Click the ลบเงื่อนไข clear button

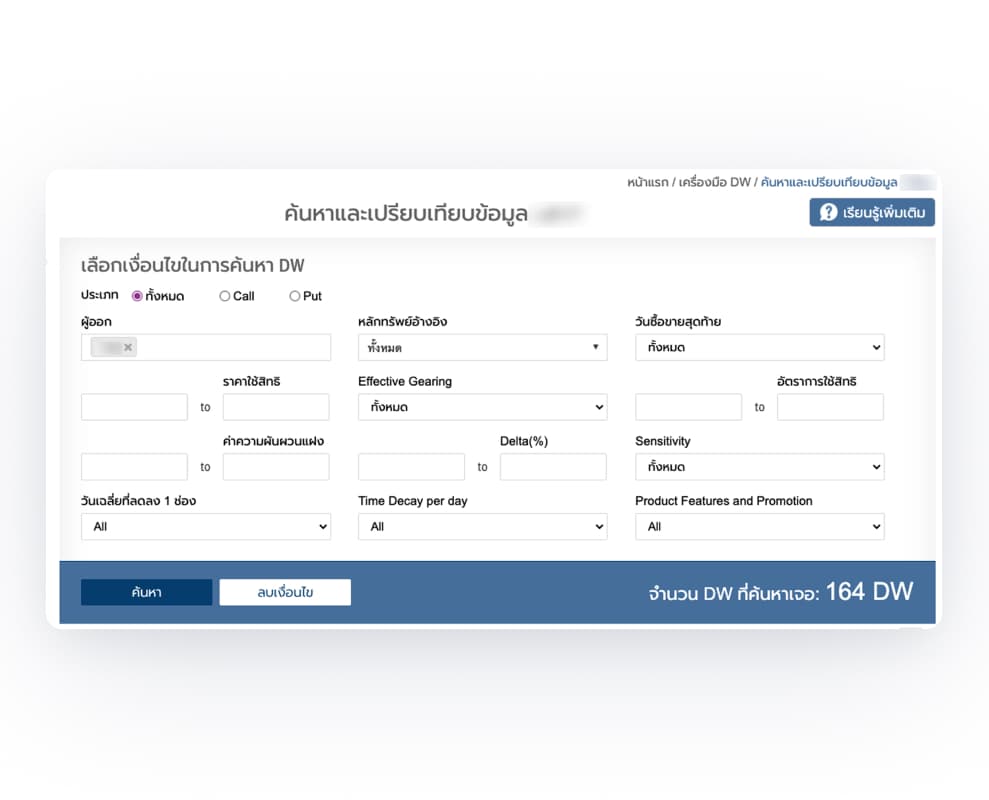click(285, 592)
